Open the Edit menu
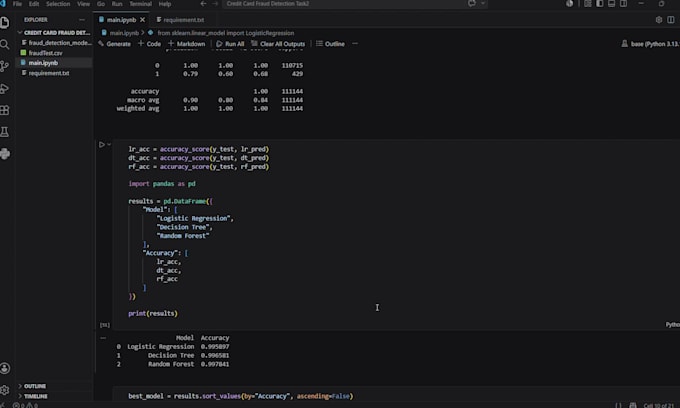Image resolution: width=680 pixels, height=408 pixels. (34, 3)
